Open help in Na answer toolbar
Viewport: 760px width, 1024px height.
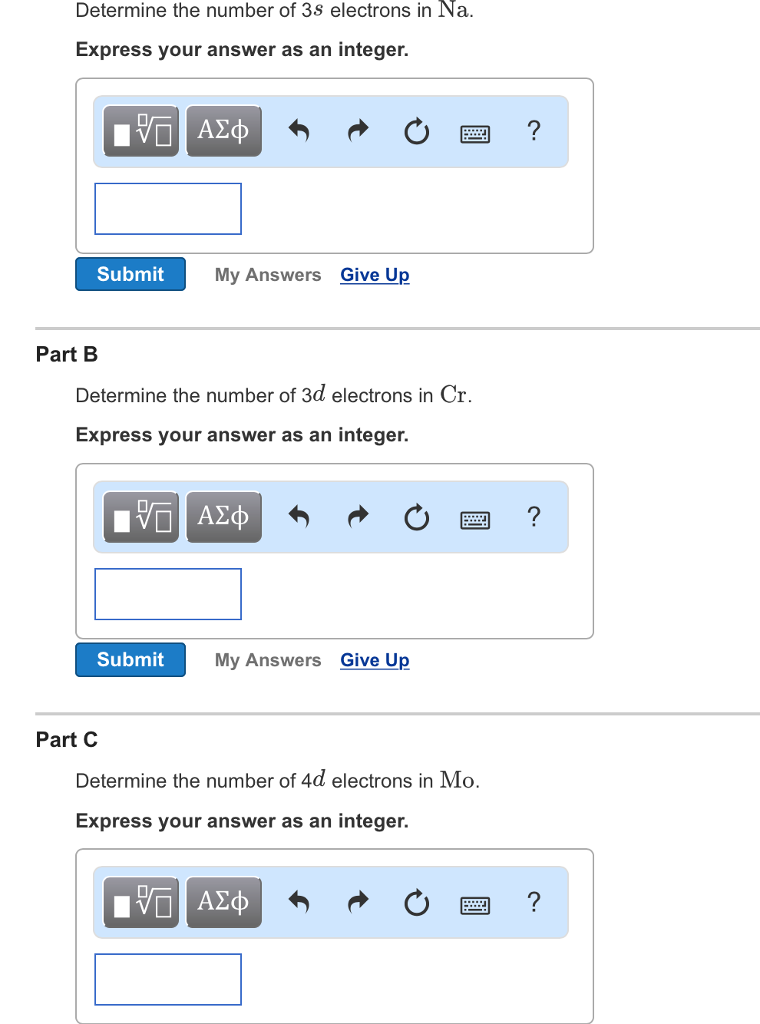(x=533, y=131)
